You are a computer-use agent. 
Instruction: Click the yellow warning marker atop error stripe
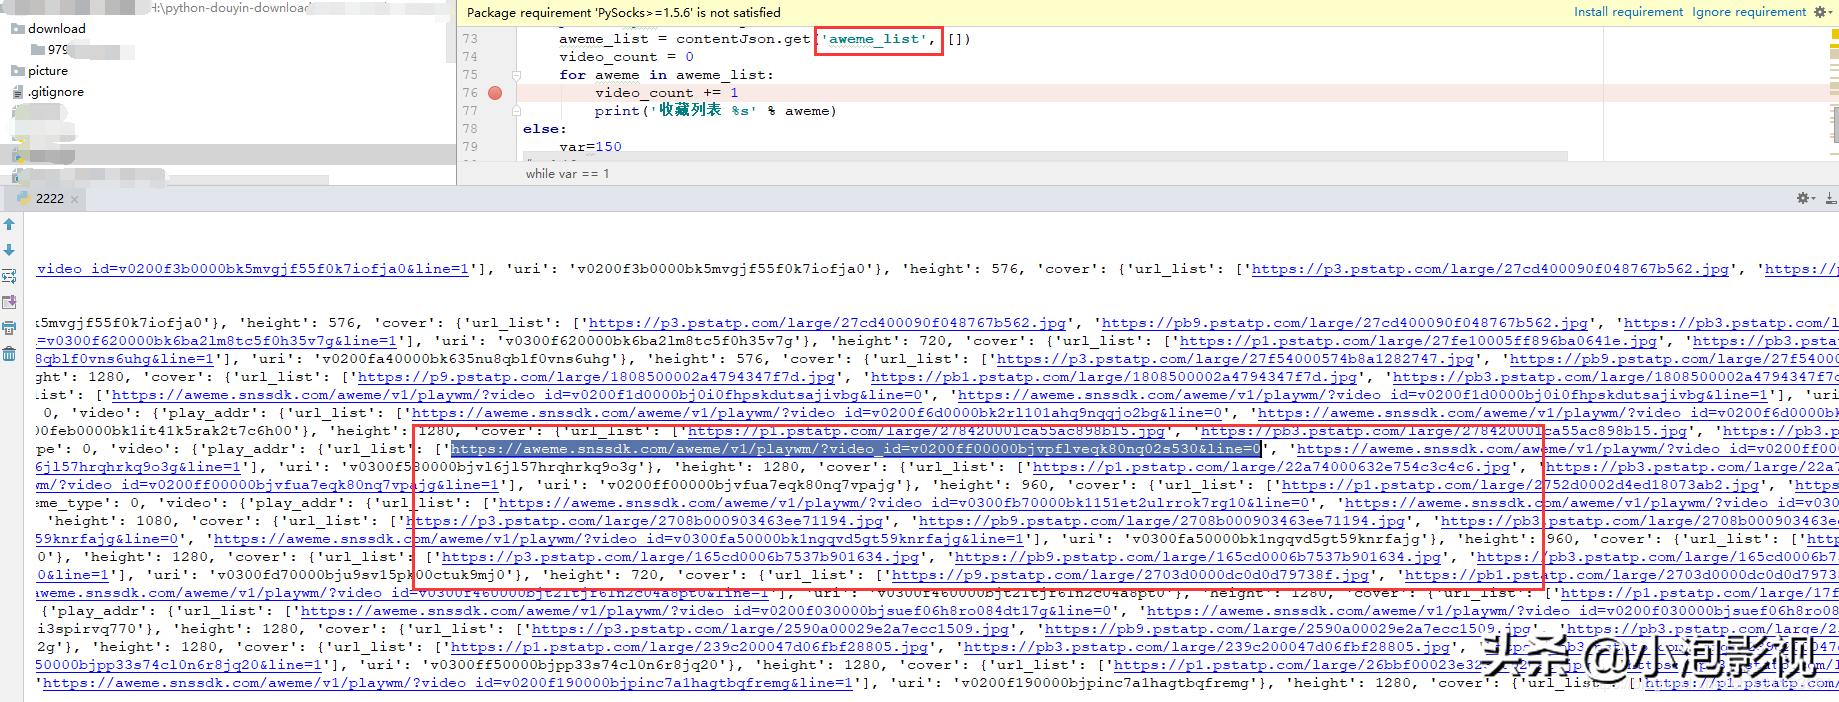1833,33
